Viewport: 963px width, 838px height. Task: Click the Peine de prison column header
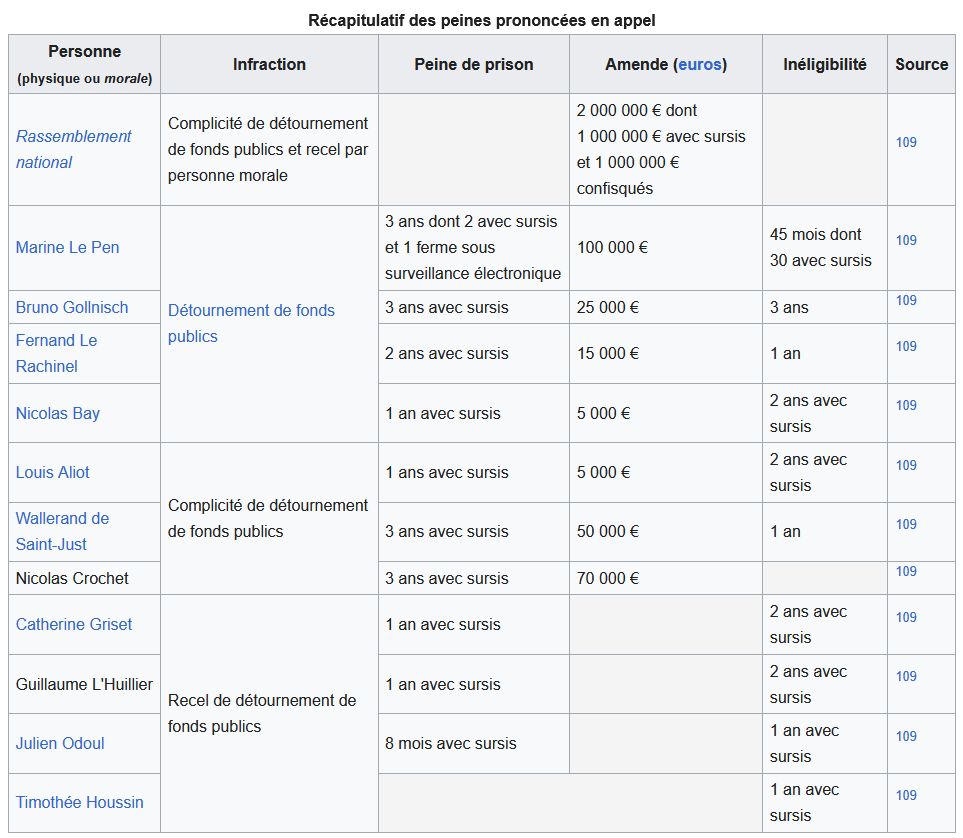pyautogui.click(x=474, y=64)
